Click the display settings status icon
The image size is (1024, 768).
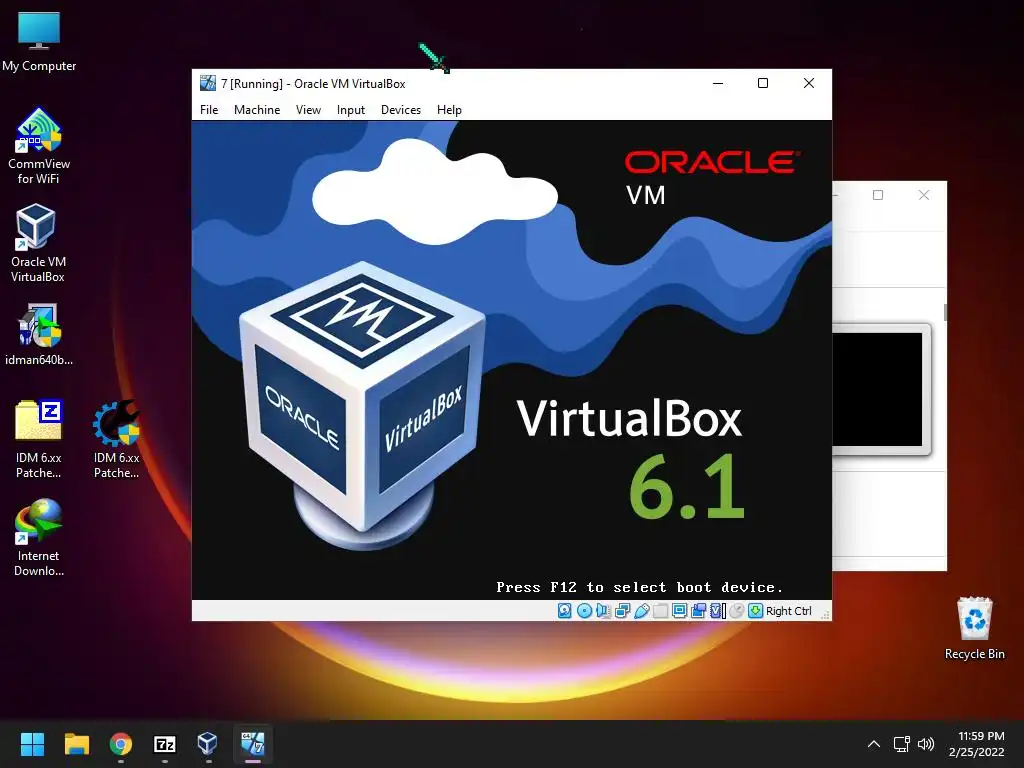click(x=679, y=611)
